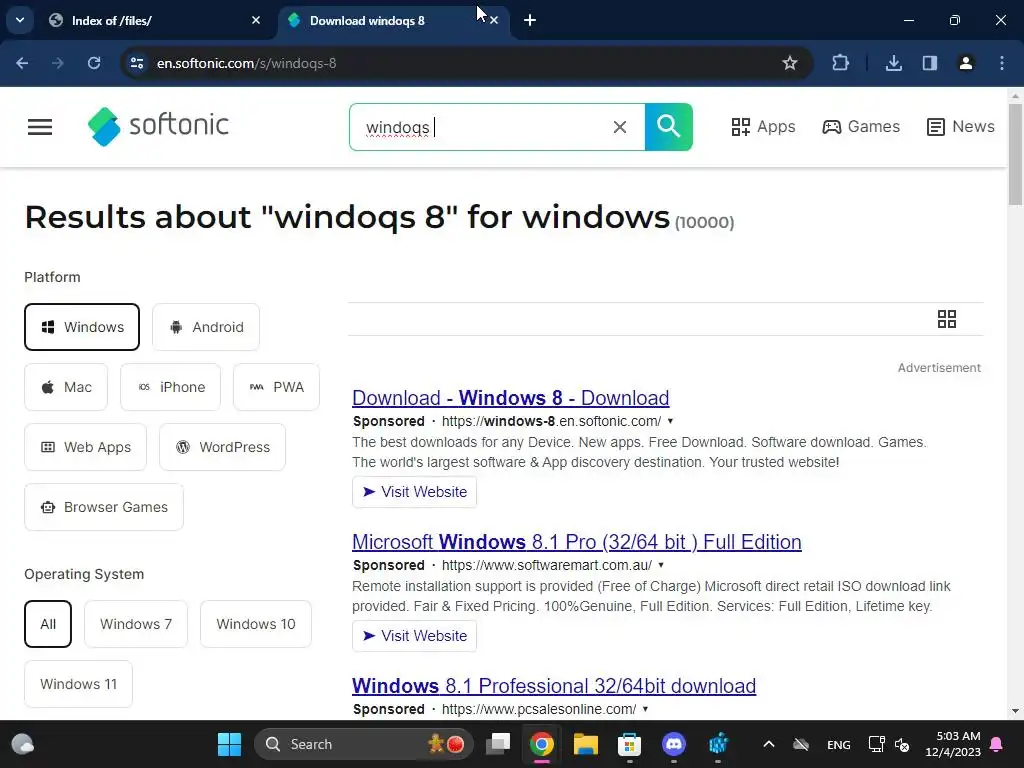Viewport: 1024px width, 768px height.
Task: Open the tab search chevron in Chrome
Action: 20,20
